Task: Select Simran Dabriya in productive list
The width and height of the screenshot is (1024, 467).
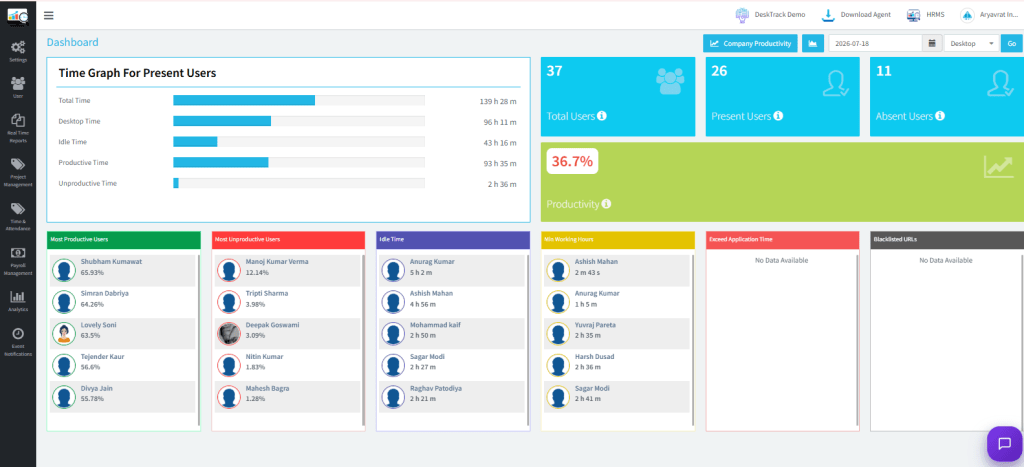Action: coord(122,302)
